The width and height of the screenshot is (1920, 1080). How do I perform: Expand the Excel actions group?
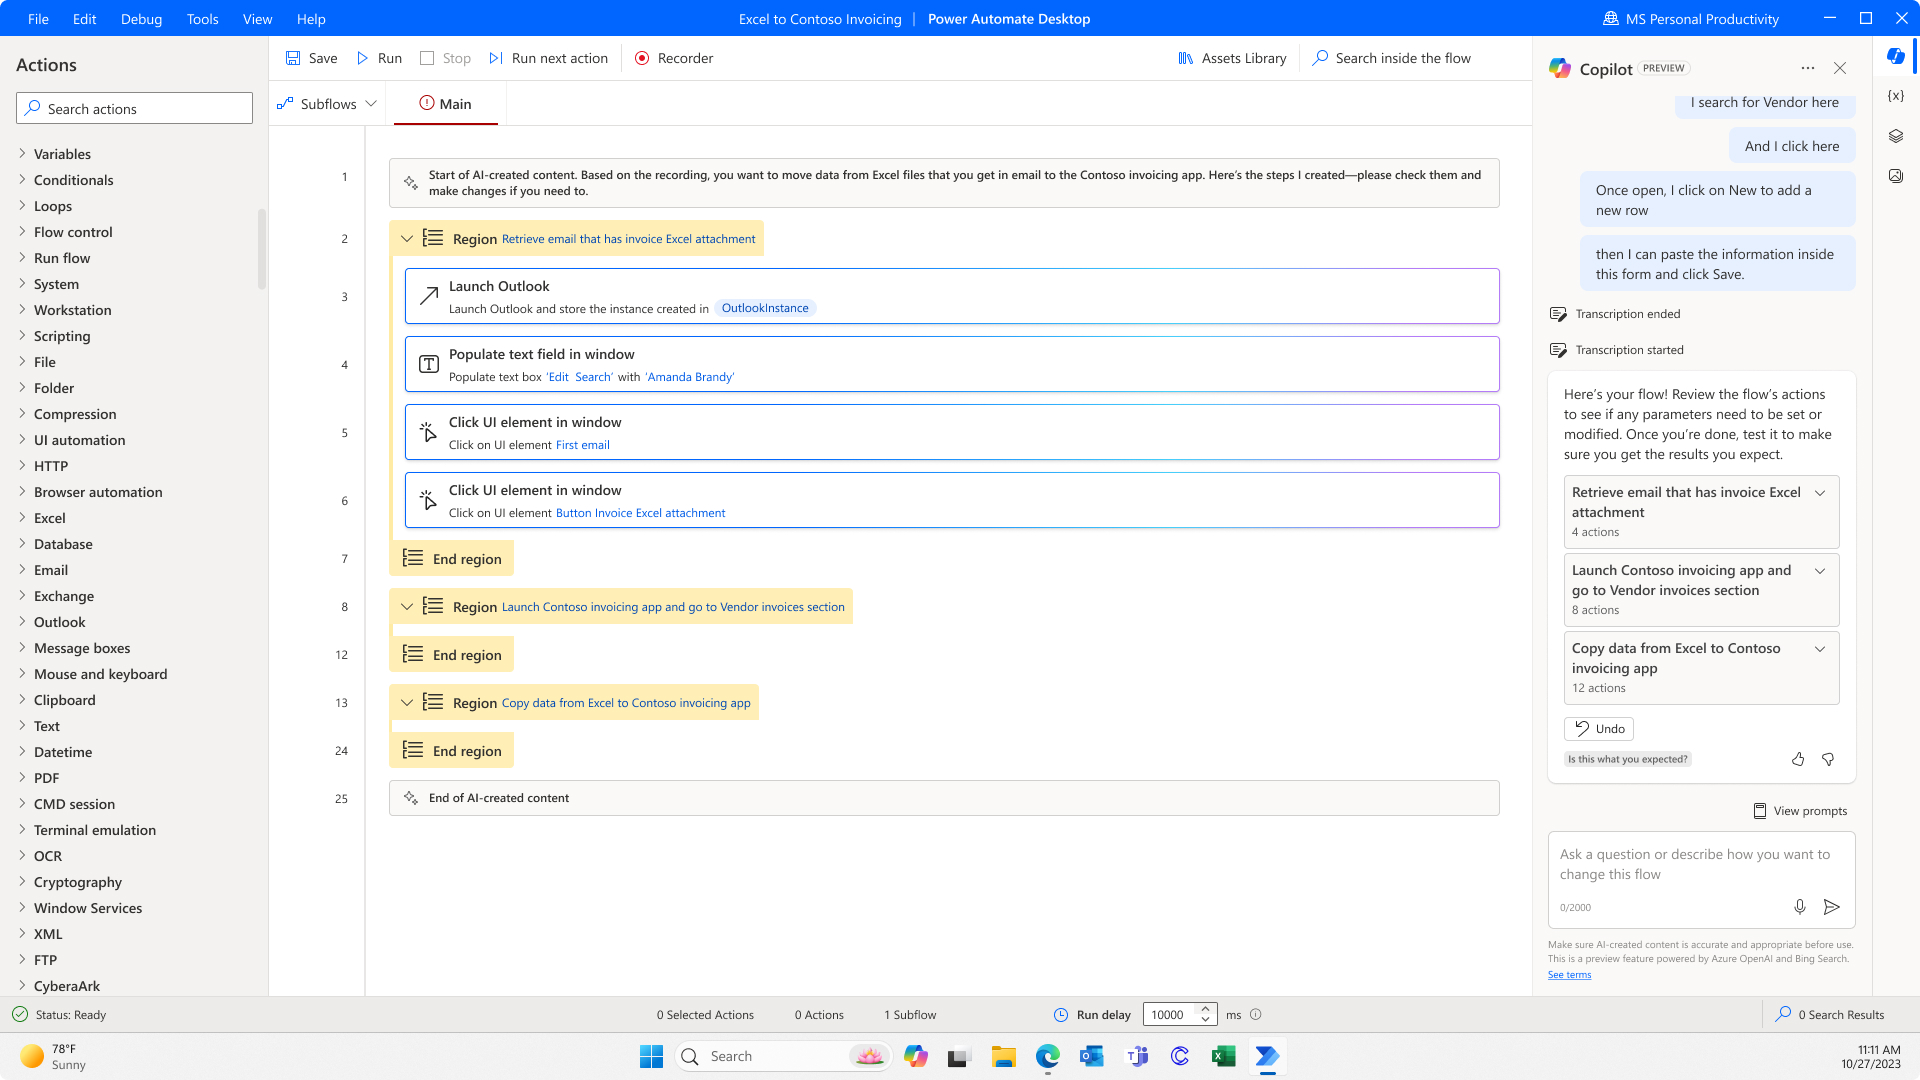coord(22,518)
